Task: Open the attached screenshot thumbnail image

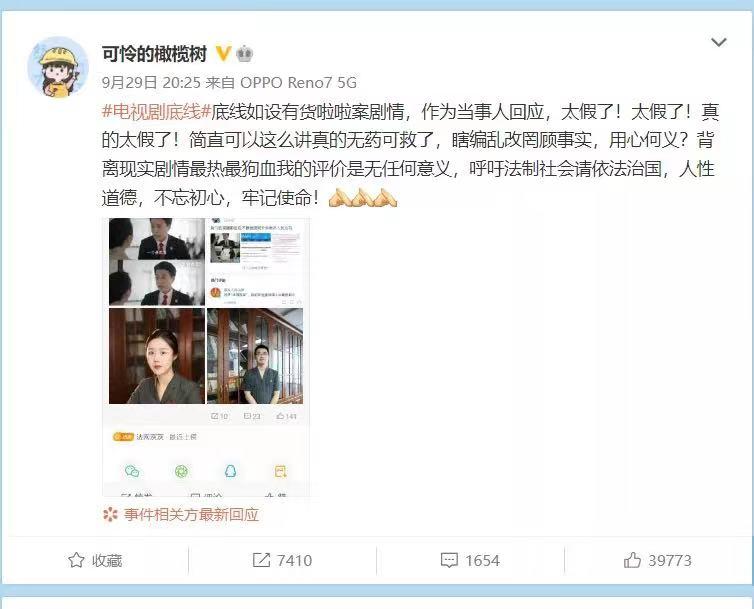Action: click(207, 356)
